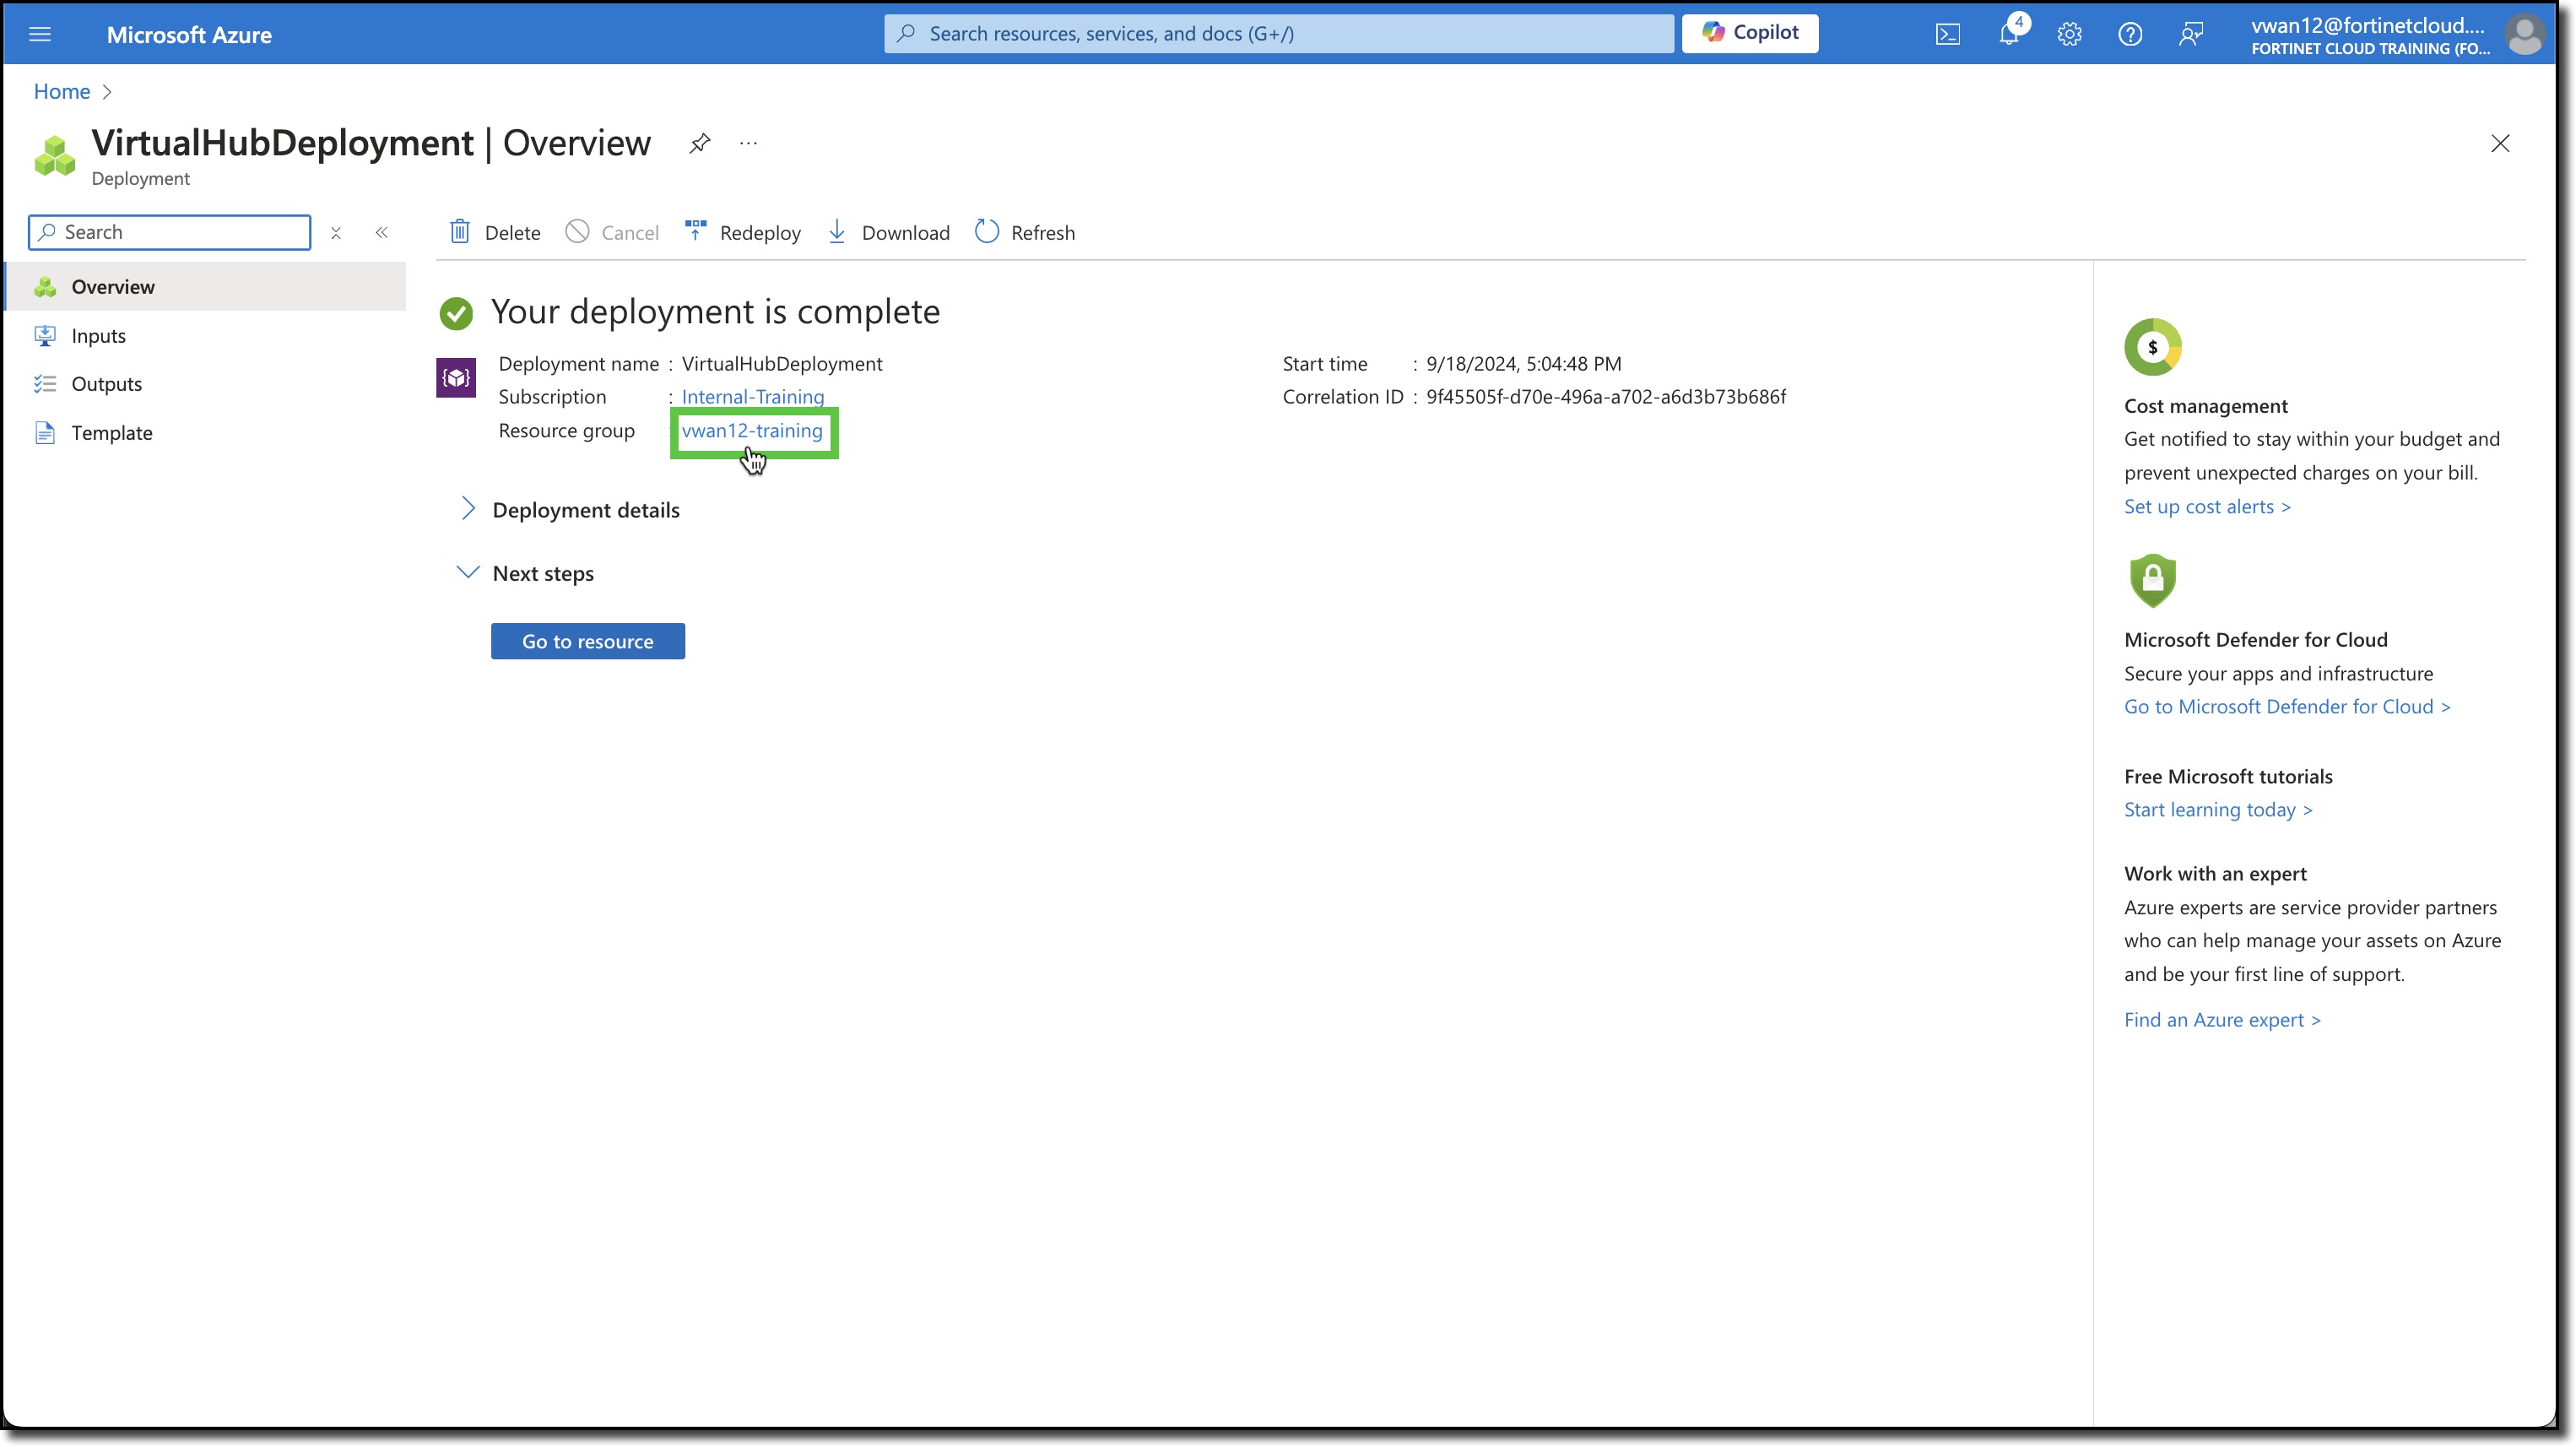This screenshot has height=1447, width=2576.
Task: Focus the global search resources field
Action: 1278,33
